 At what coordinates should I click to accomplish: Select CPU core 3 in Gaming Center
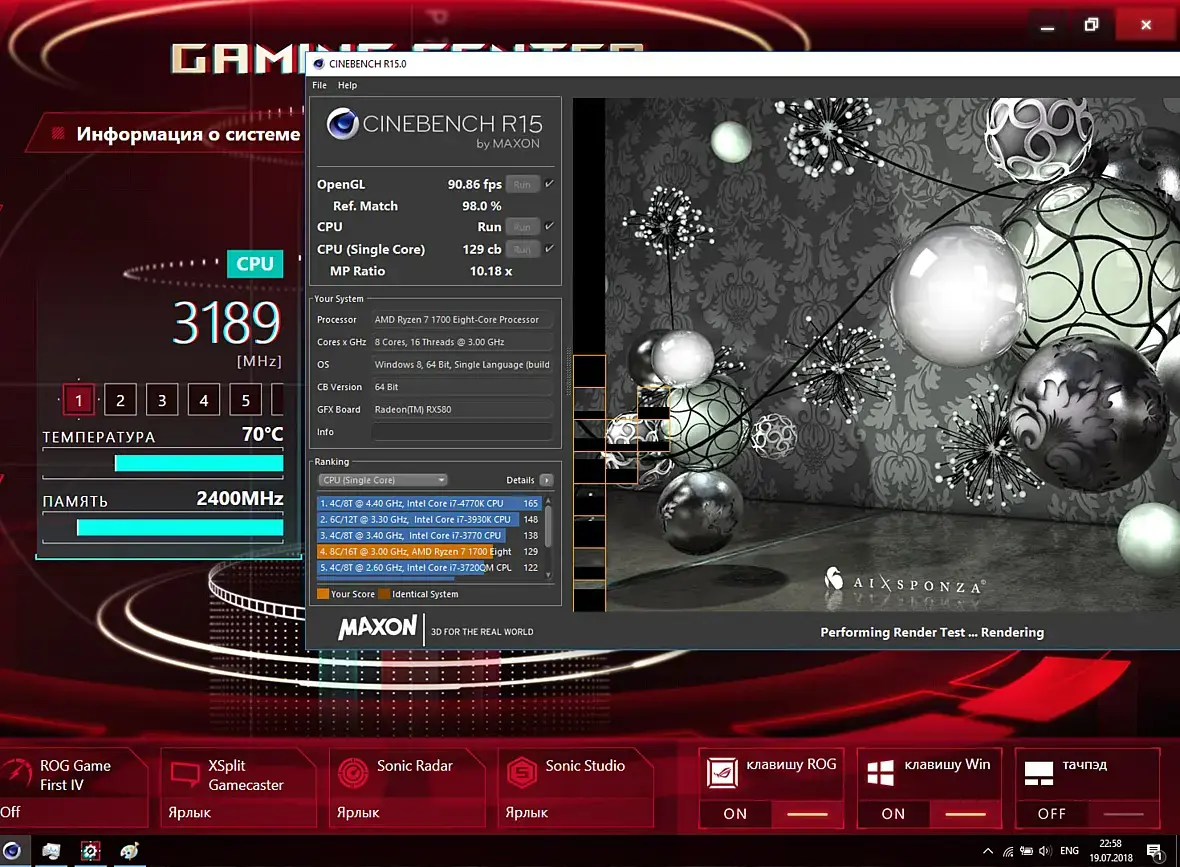(162, 400)
